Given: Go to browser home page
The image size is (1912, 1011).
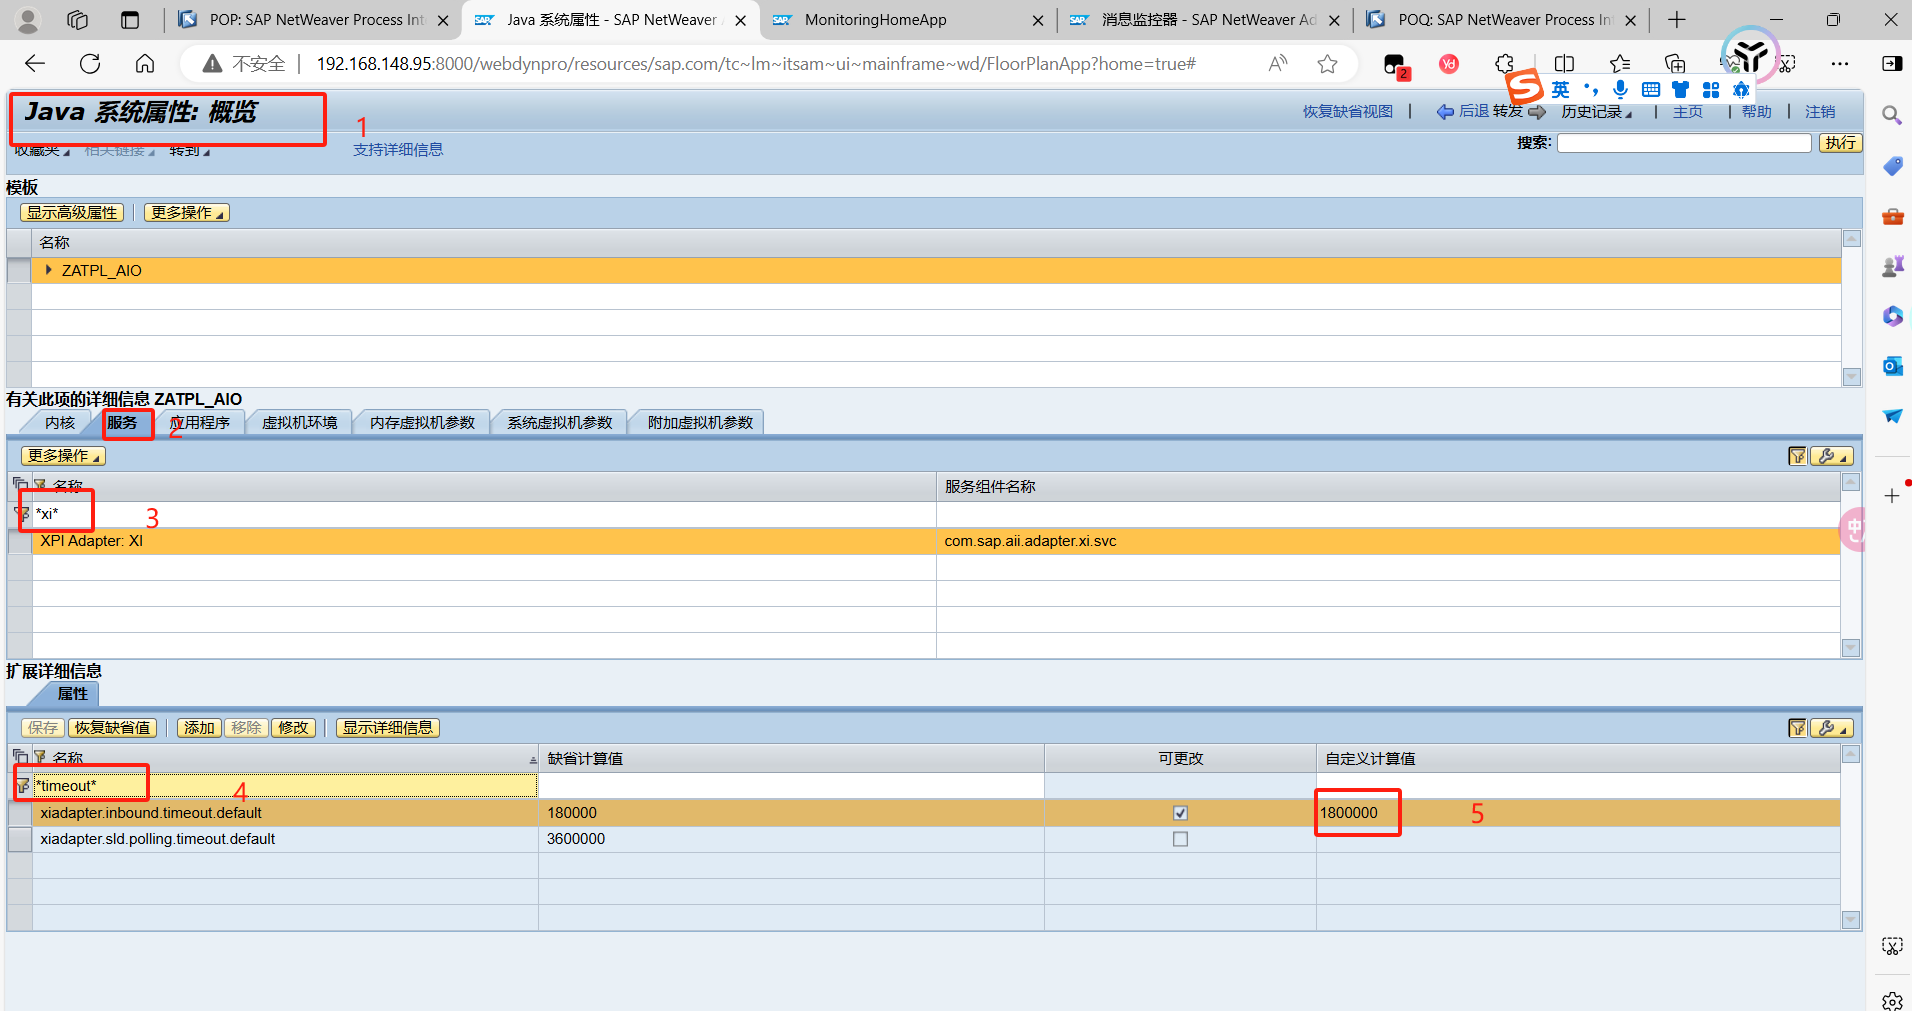Looking at the screenshot, I should [x=145, y=64].
